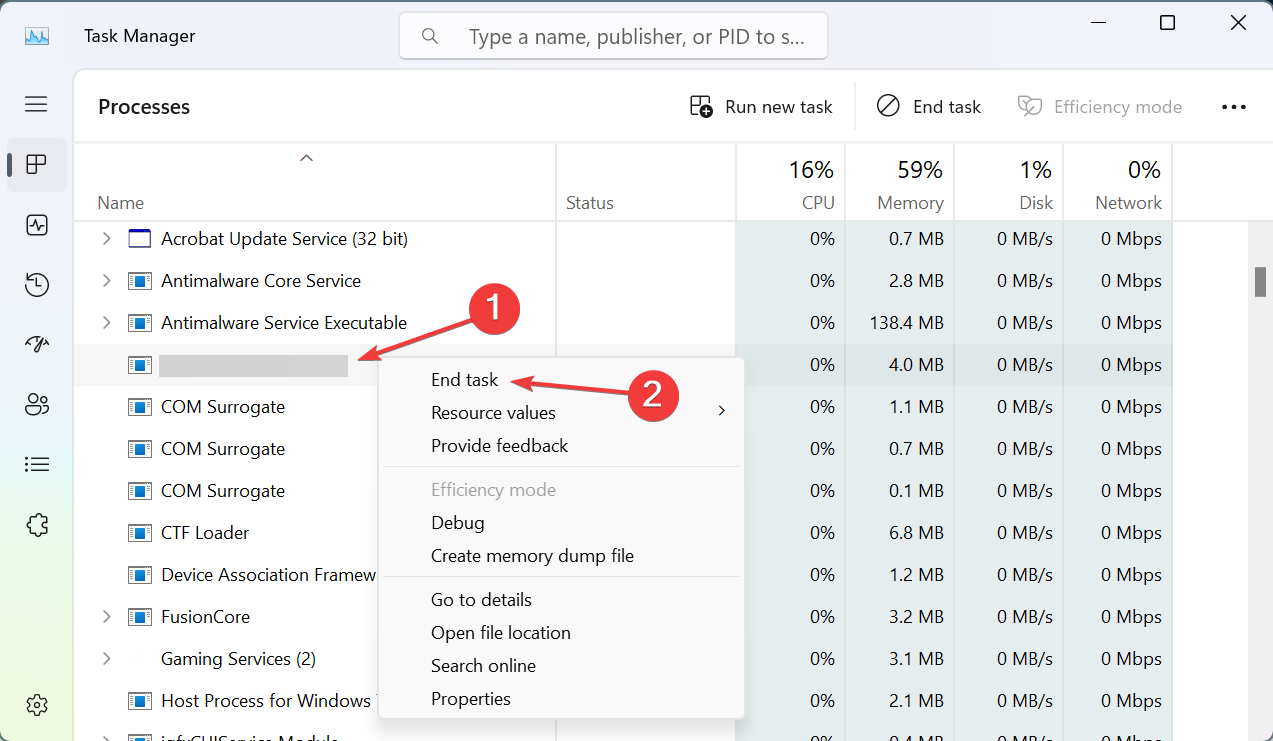Choose Go to details menu entry
Image resolution: width=1273 pixels, height=741 pixels.
[481, 600]
